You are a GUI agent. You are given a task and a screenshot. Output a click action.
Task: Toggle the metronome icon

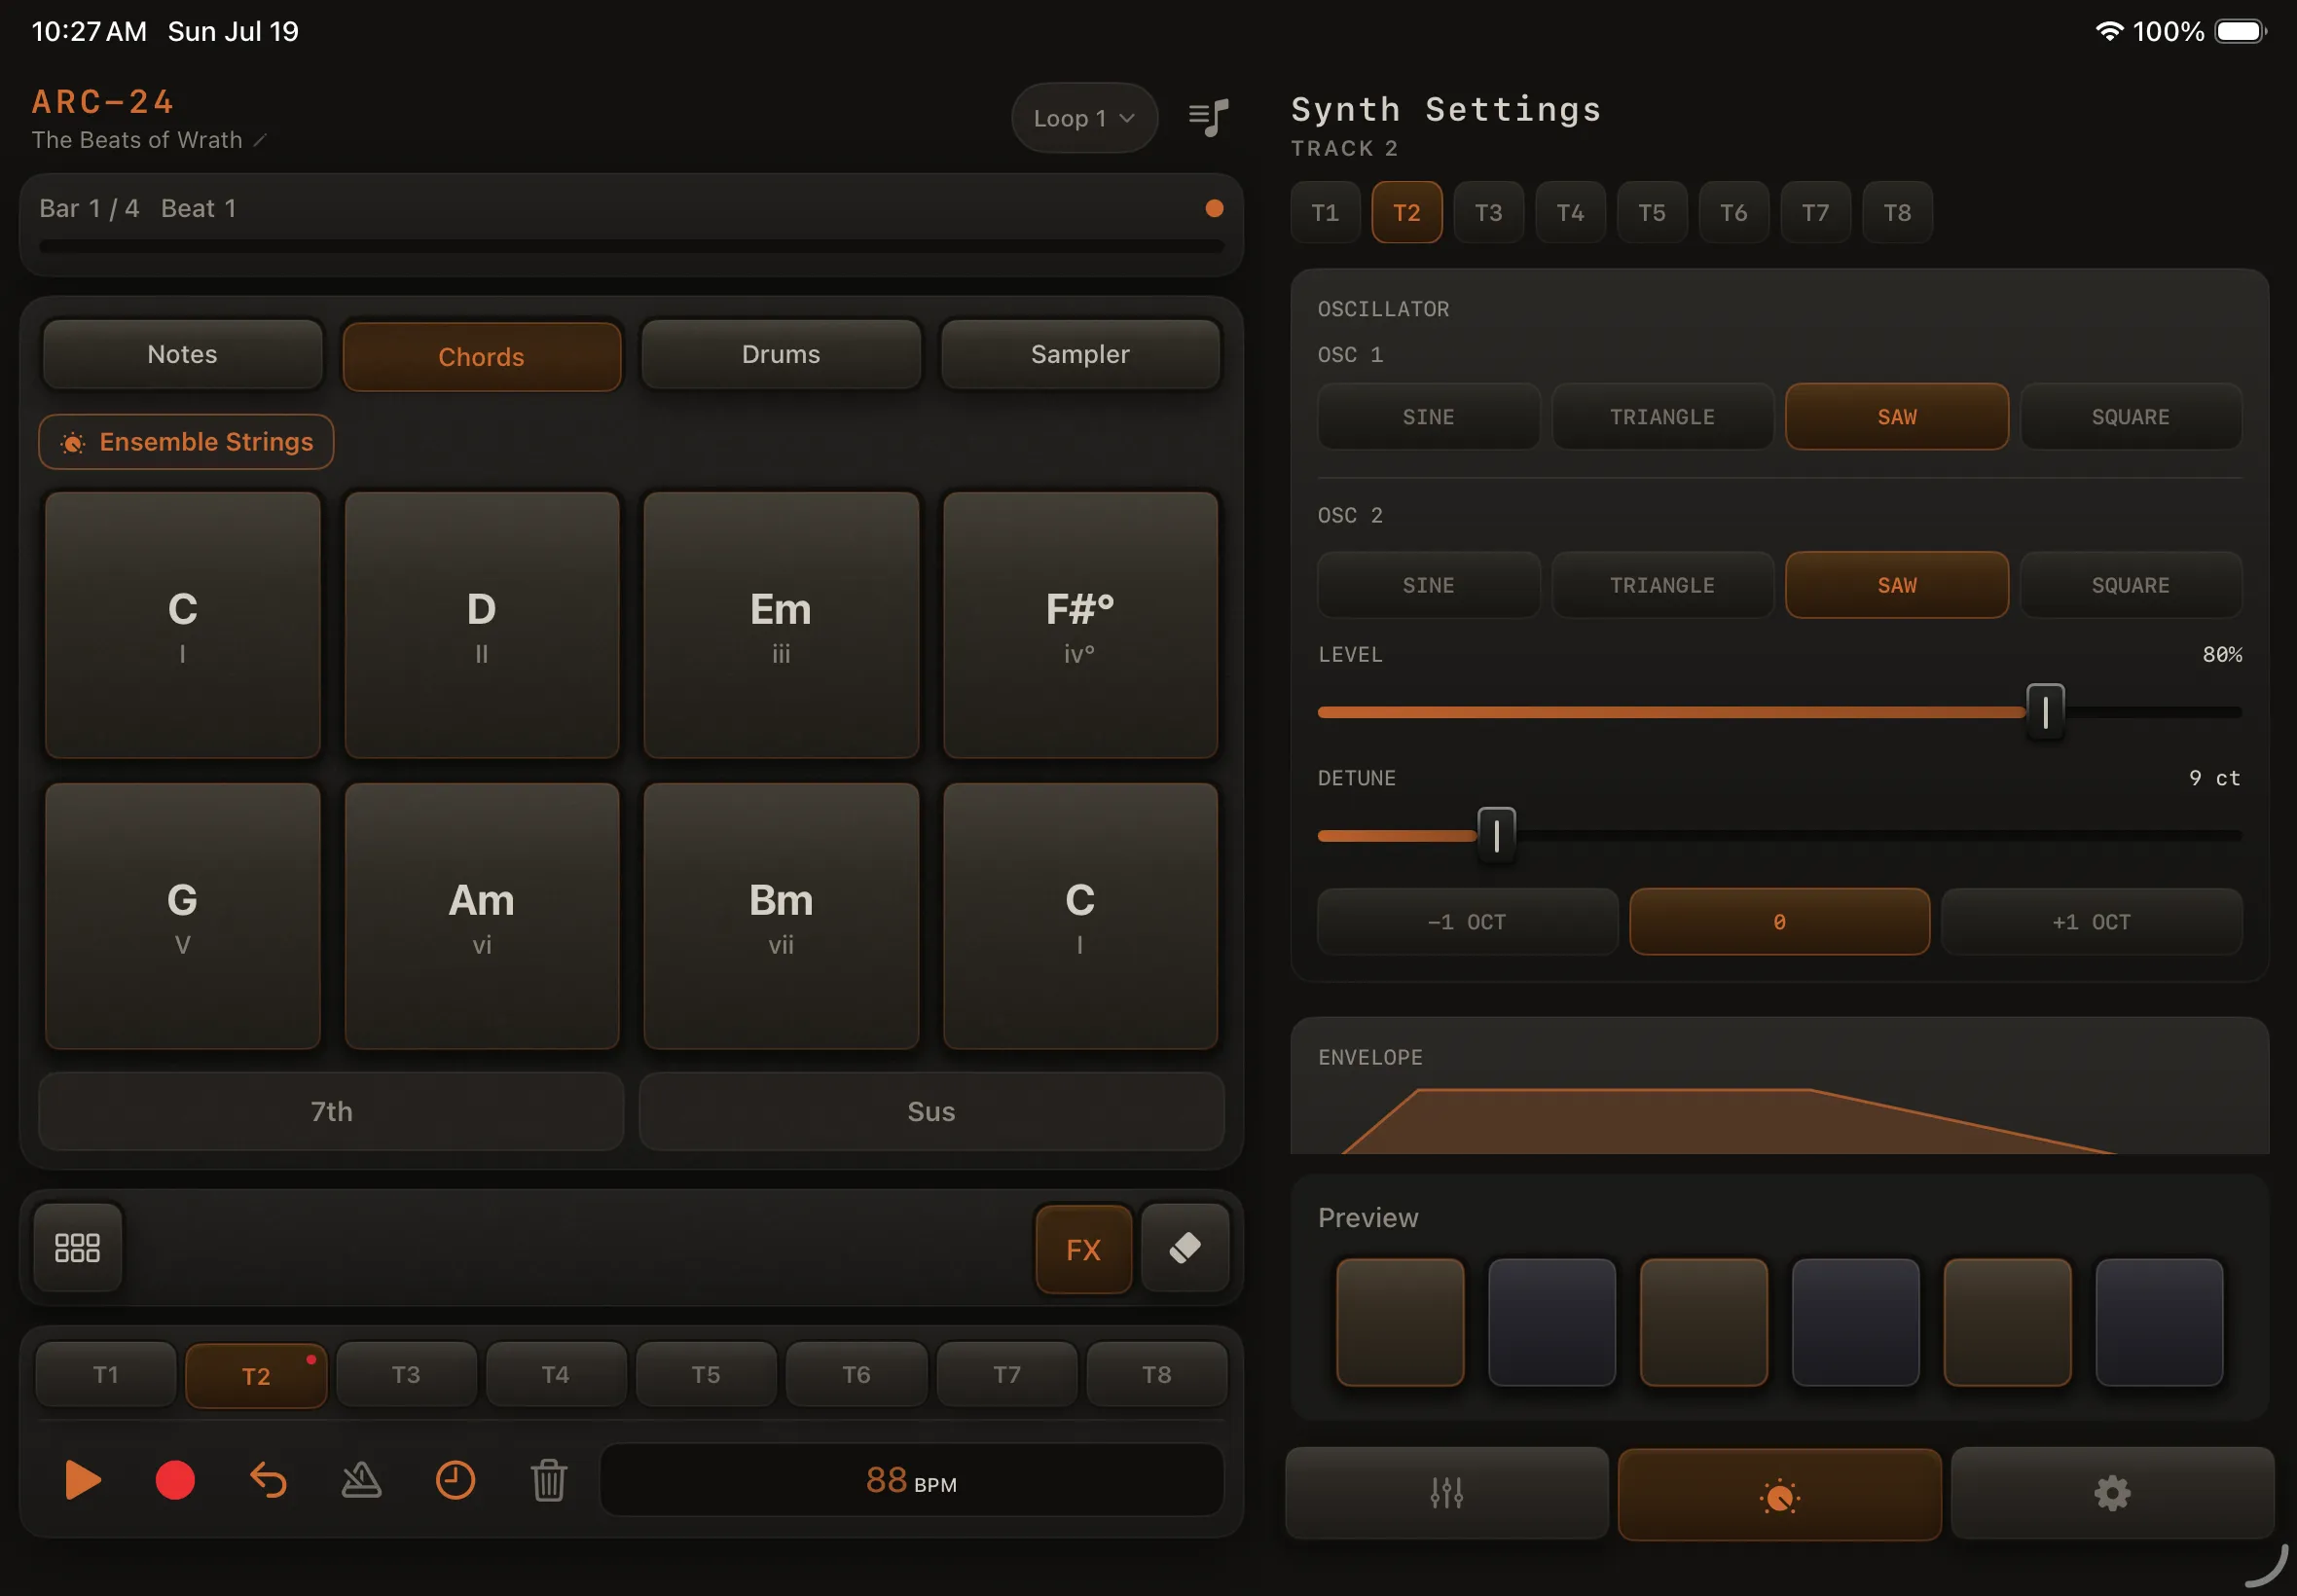(361, 1480)
